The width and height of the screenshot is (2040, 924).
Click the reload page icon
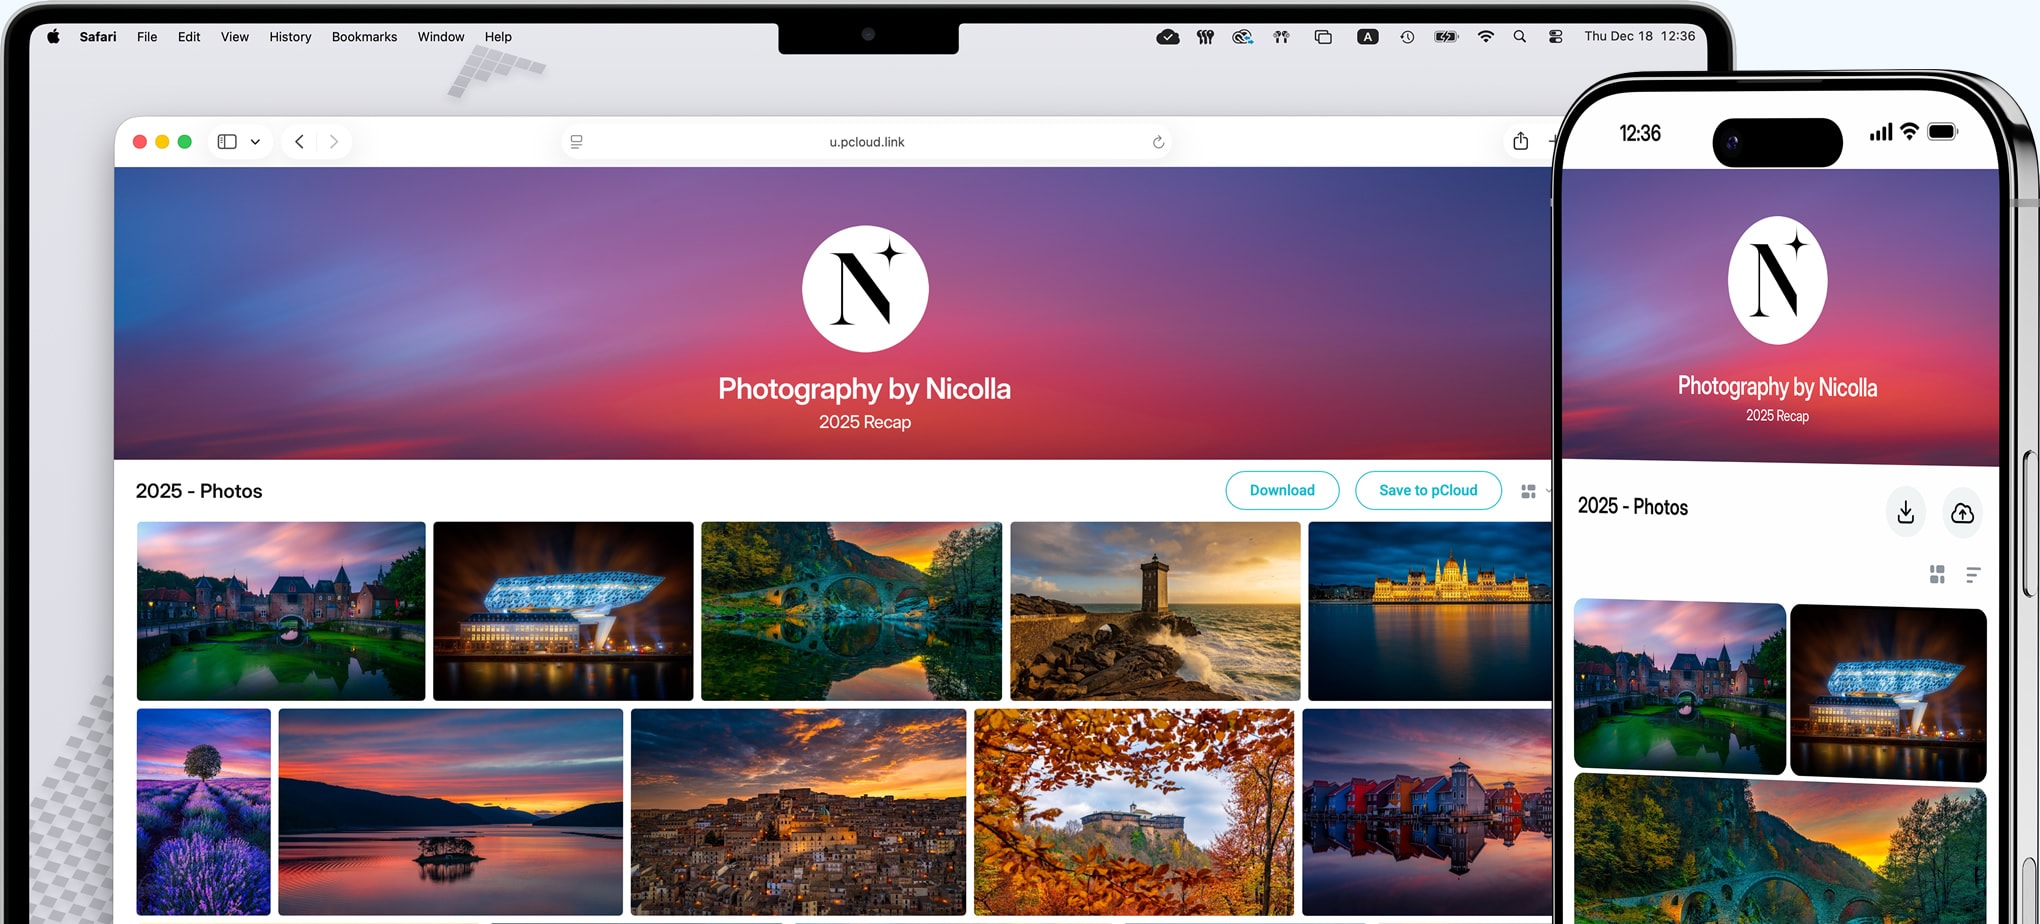[1158, 142]
